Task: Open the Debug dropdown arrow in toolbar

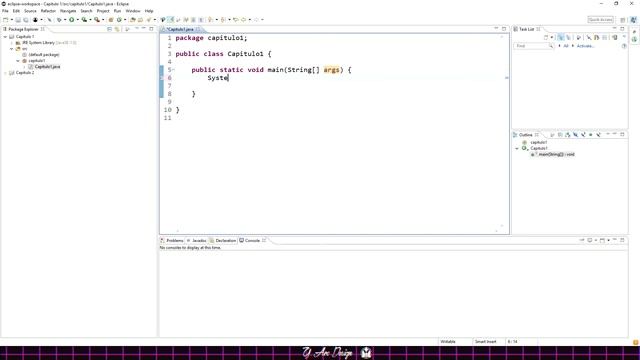Action: [x=65, y=20]
